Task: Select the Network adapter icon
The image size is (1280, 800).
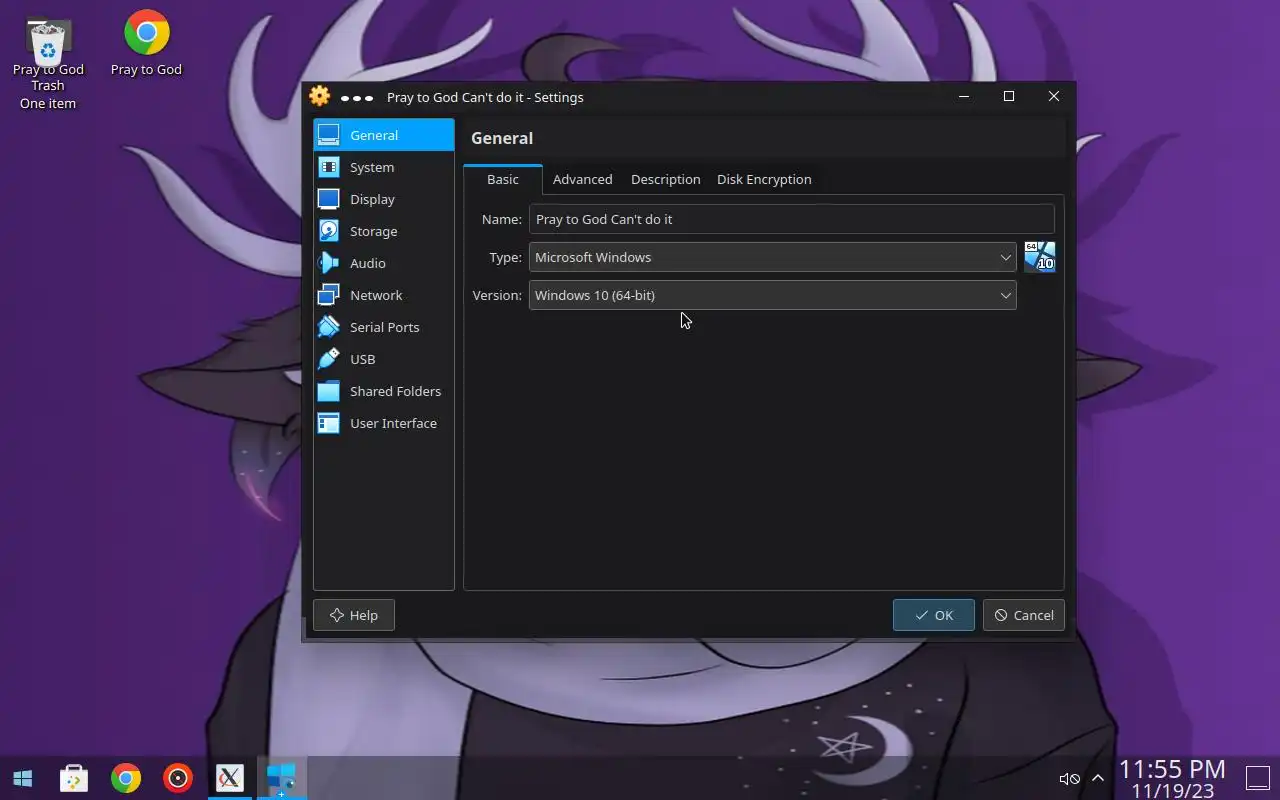Action: point(329,295)
